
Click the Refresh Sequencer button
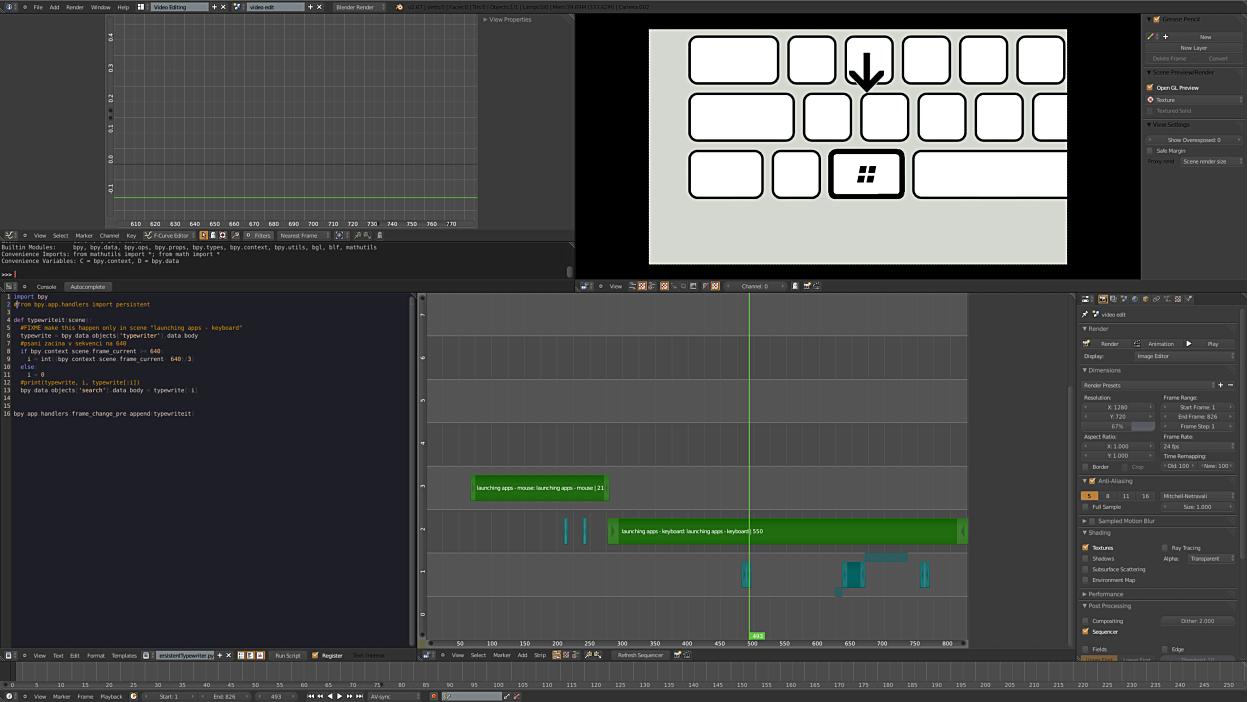click(x=640, y=655)
